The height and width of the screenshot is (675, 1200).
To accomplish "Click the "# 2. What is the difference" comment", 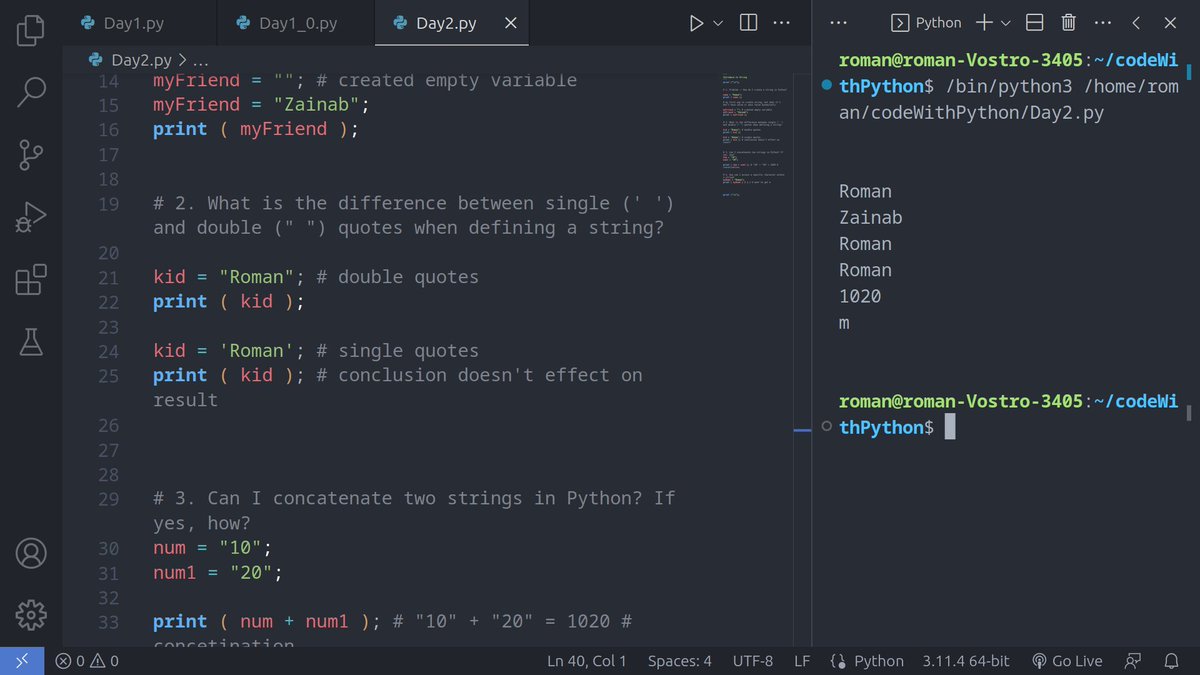I will (x=414, y=215).
